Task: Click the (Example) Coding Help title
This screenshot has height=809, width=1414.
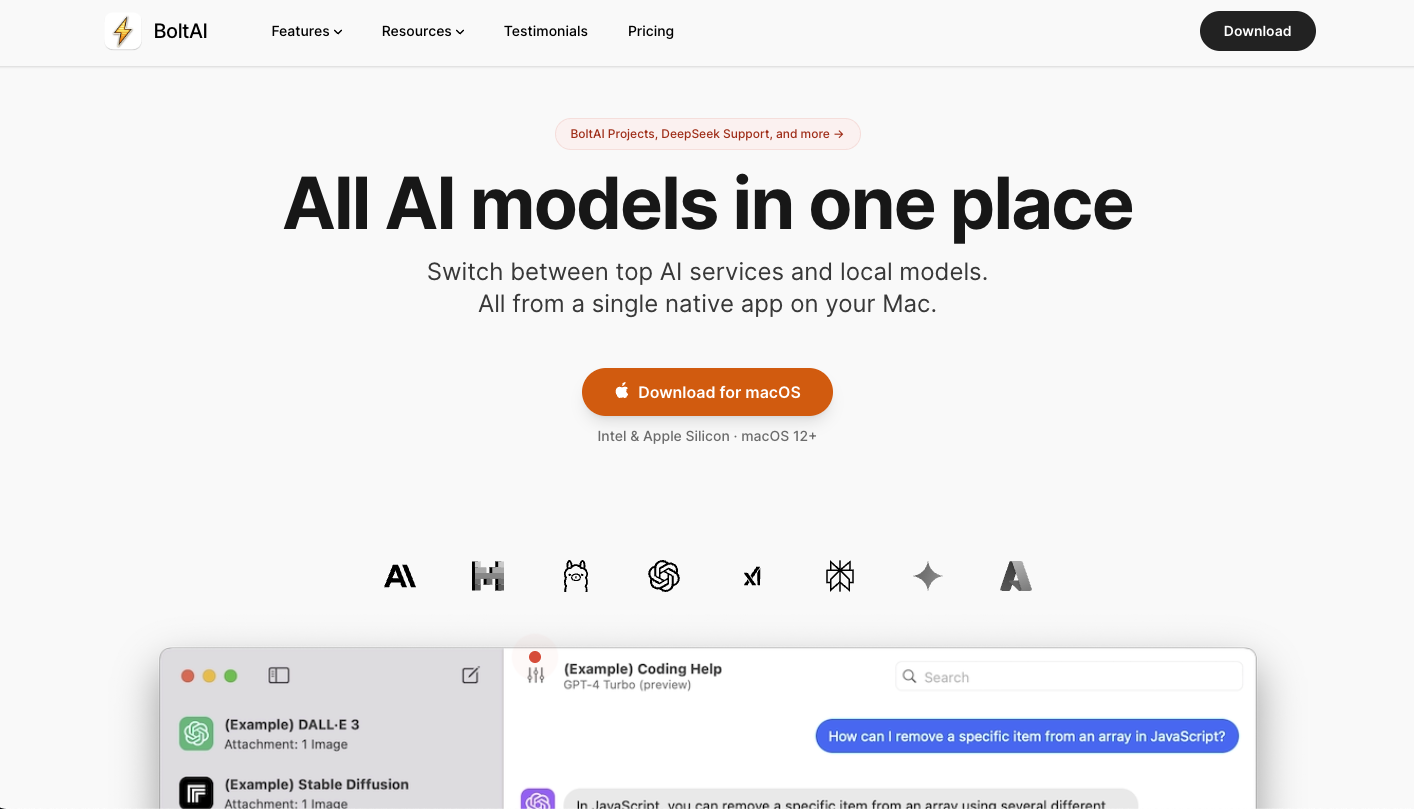Action: (643, 669)
